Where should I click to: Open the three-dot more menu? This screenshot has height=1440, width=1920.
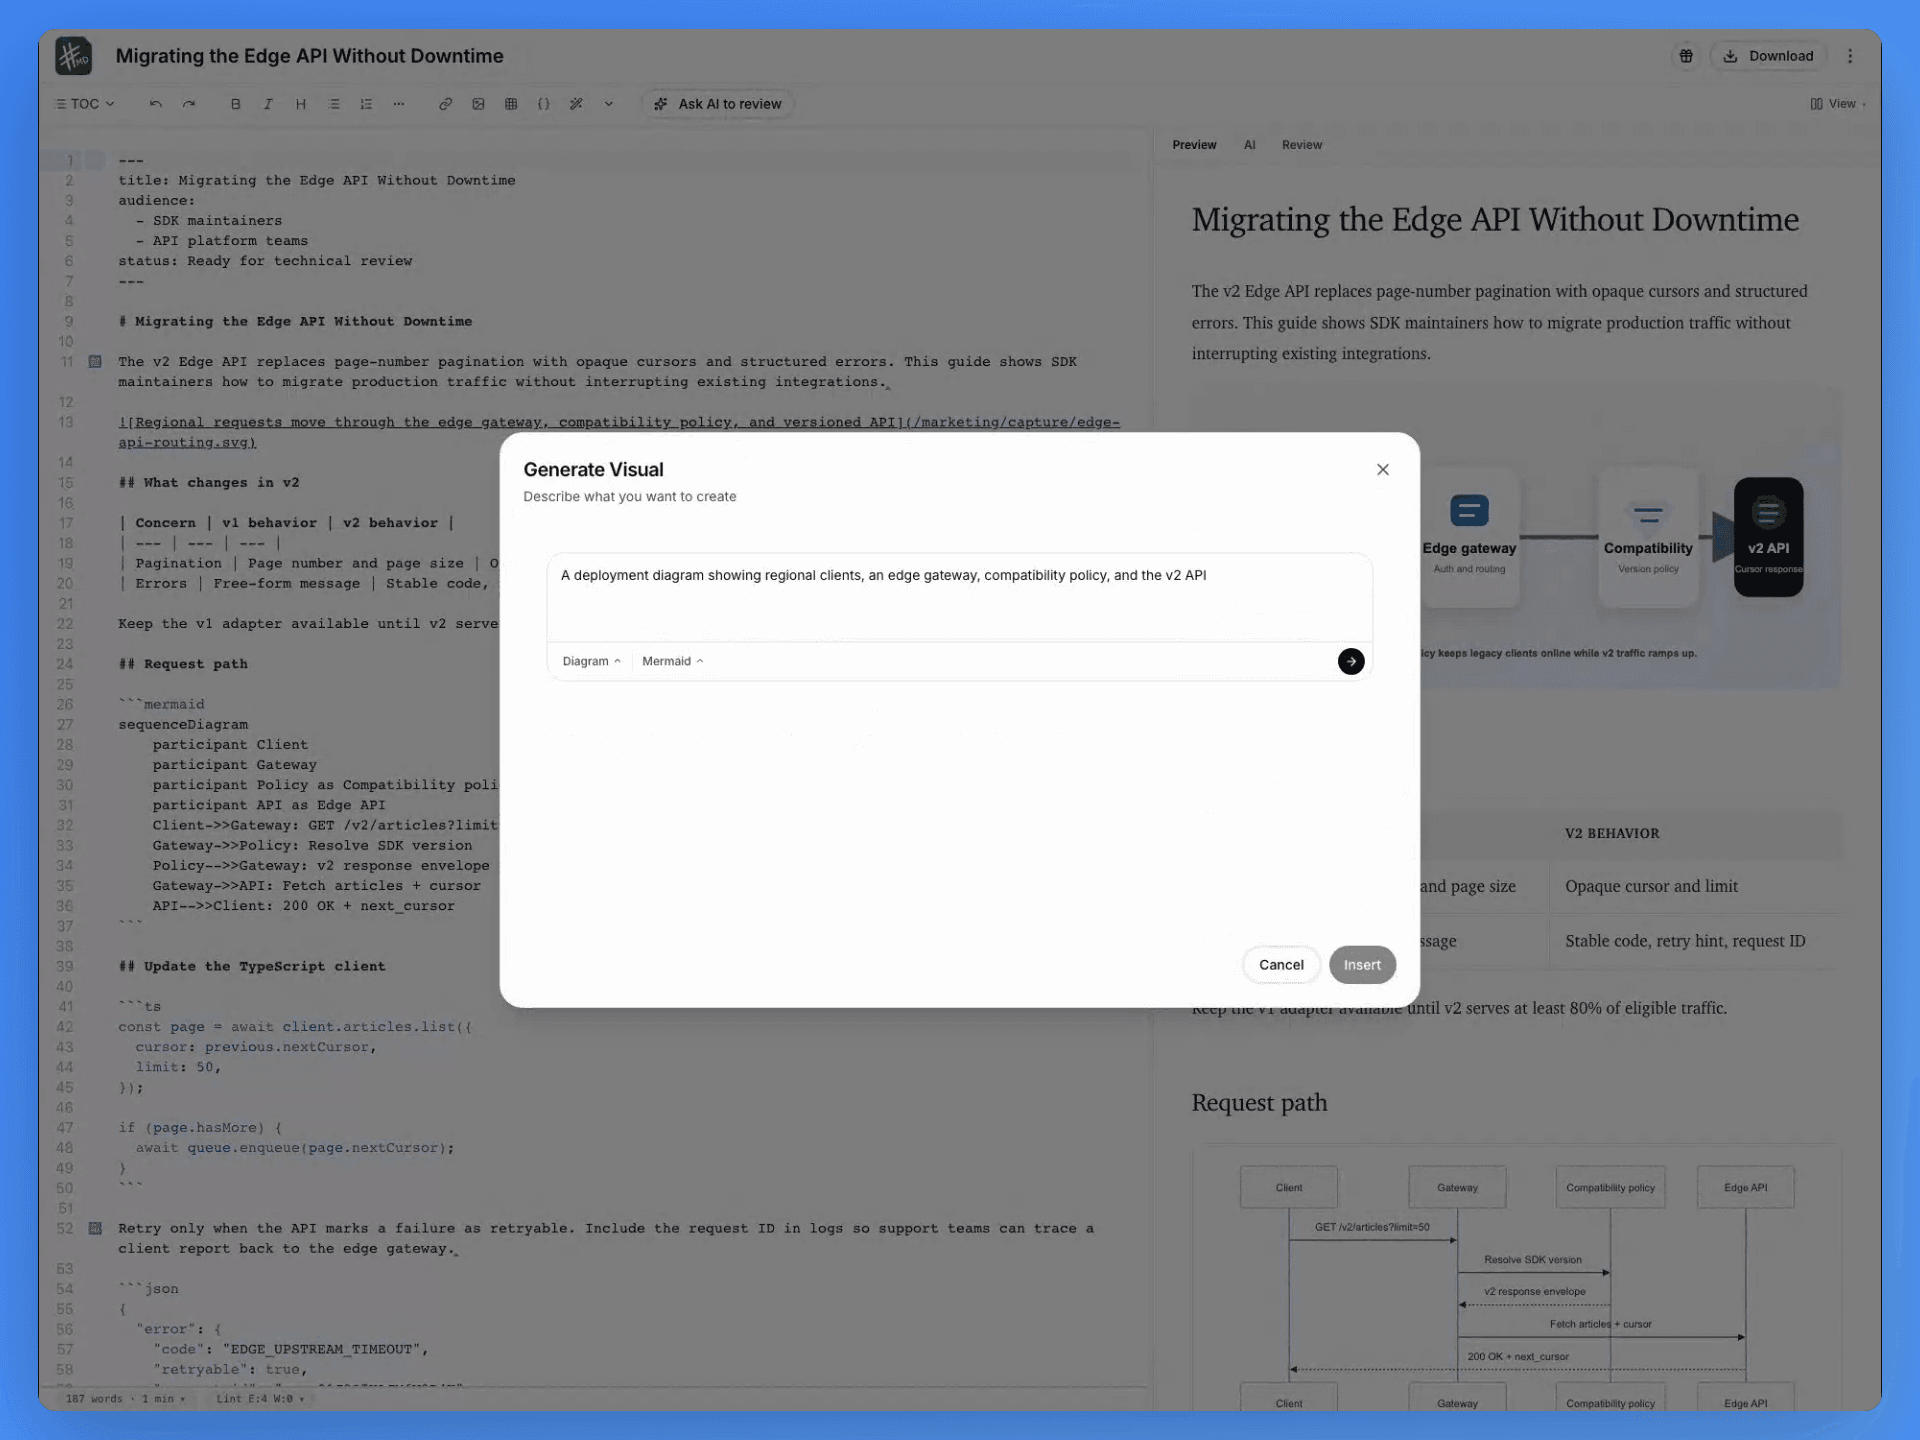point(1850,56)
